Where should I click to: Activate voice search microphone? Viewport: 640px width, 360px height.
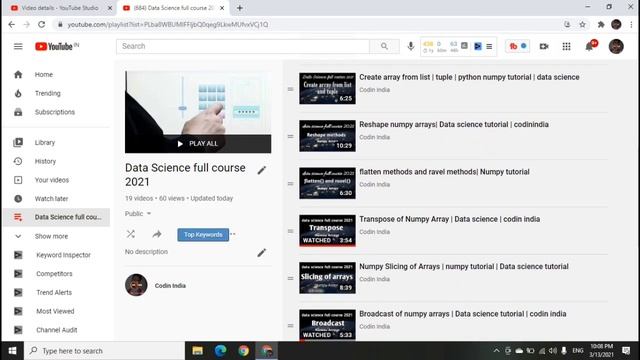coord(411,47)
